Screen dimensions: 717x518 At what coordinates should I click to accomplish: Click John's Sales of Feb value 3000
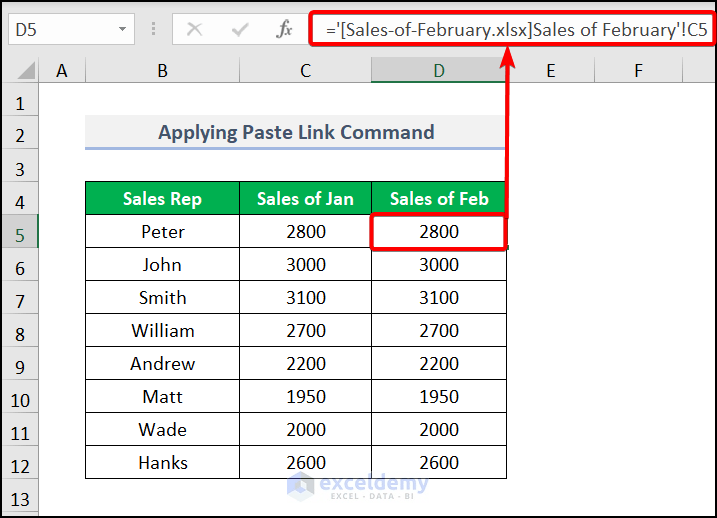[439, 264]
